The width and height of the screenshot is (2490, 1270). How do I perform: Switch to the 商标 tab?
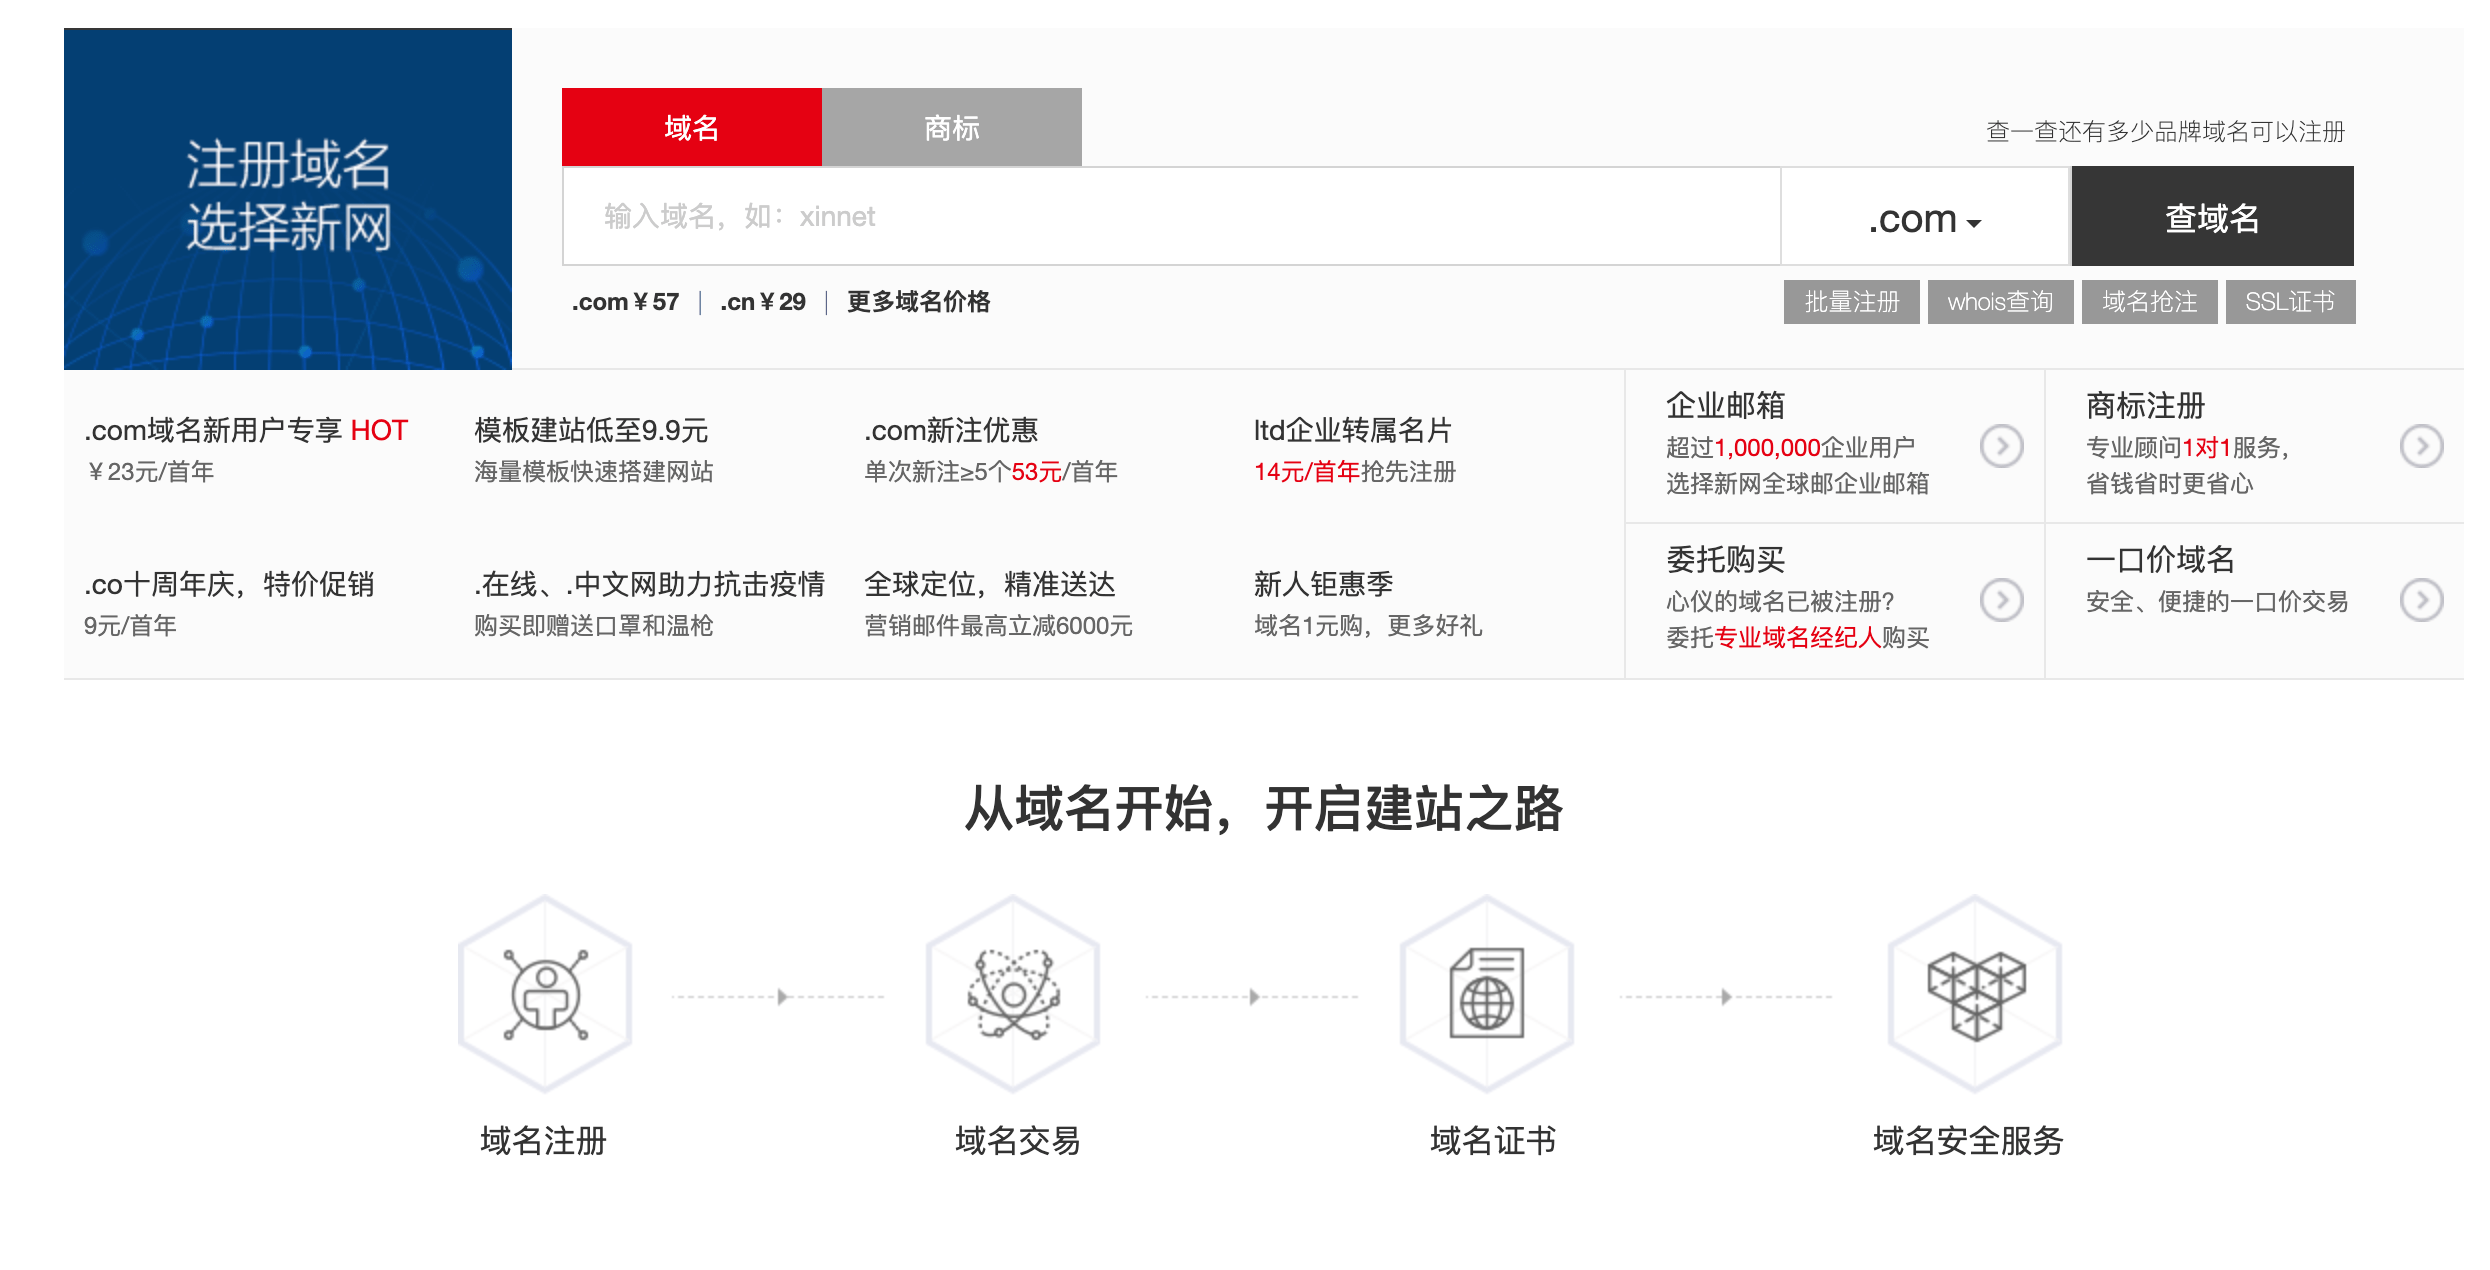click(950, 126)
